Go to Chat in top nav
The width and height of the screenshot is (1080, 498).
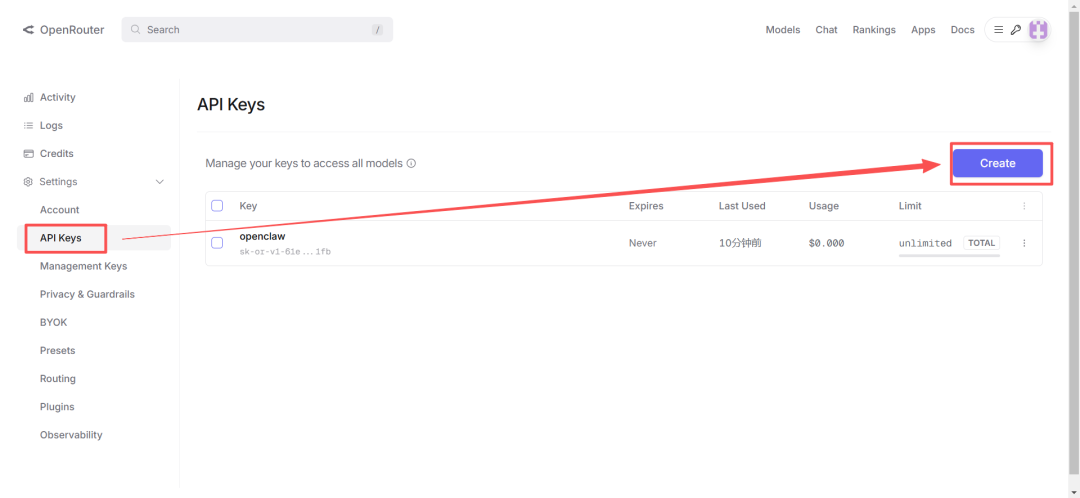tap(827, 30)
